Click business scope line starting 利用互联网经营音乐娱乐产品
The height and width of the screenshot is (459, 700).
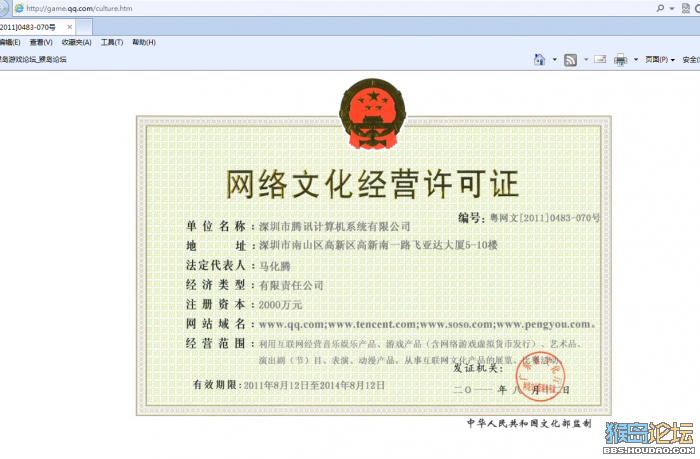(420, 344)
